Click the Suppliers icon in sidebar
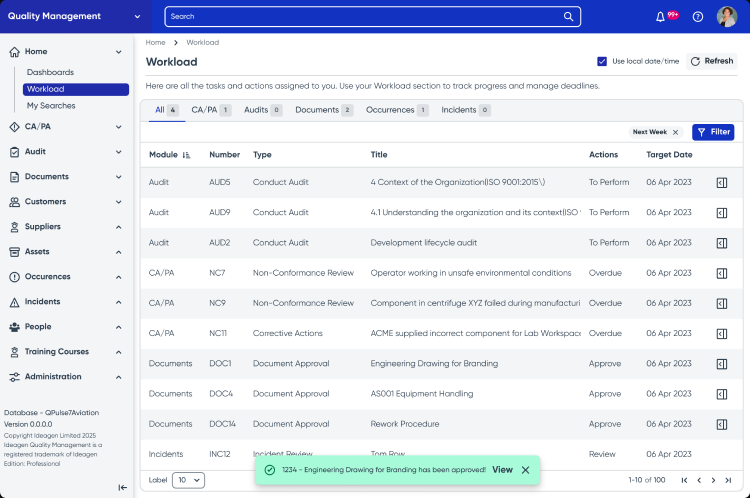 (x=14, y=227)
